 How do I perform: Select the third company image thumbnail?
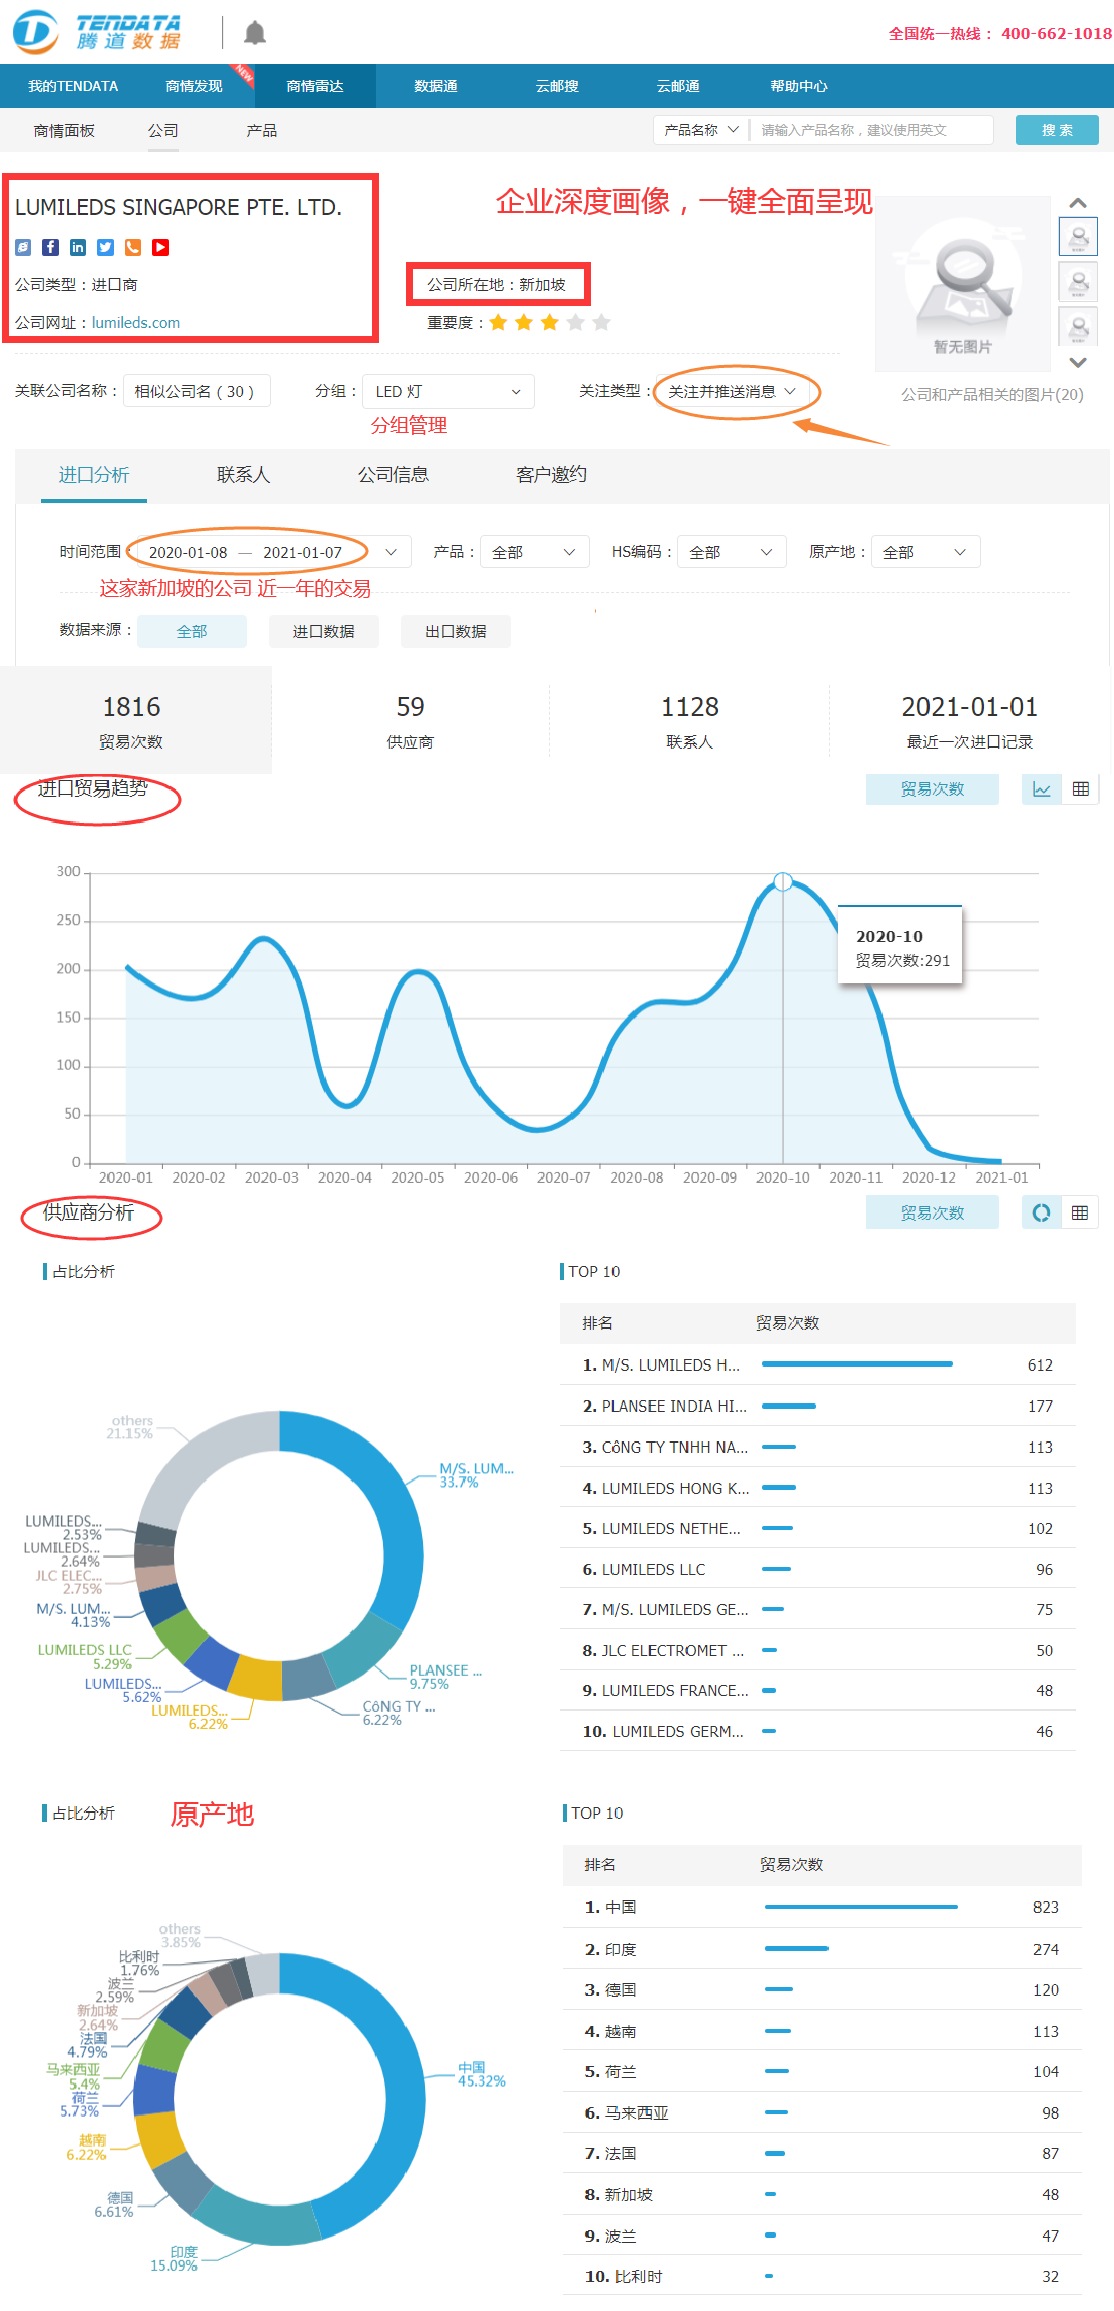coord(1078,326)
